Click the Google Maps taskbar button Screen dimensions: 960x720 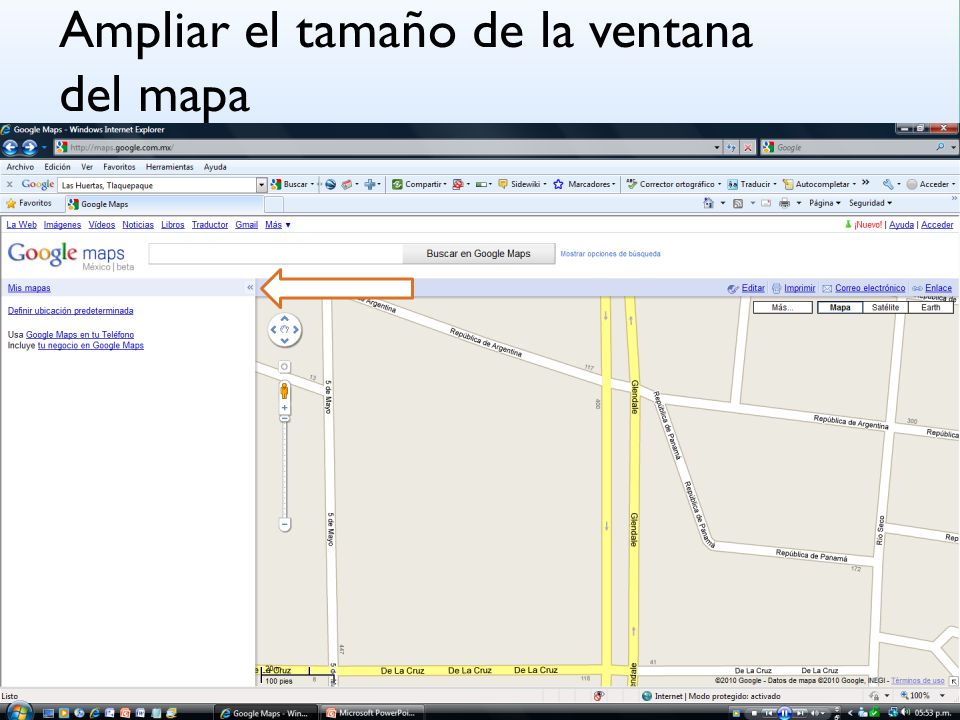[x=264, y=713]
